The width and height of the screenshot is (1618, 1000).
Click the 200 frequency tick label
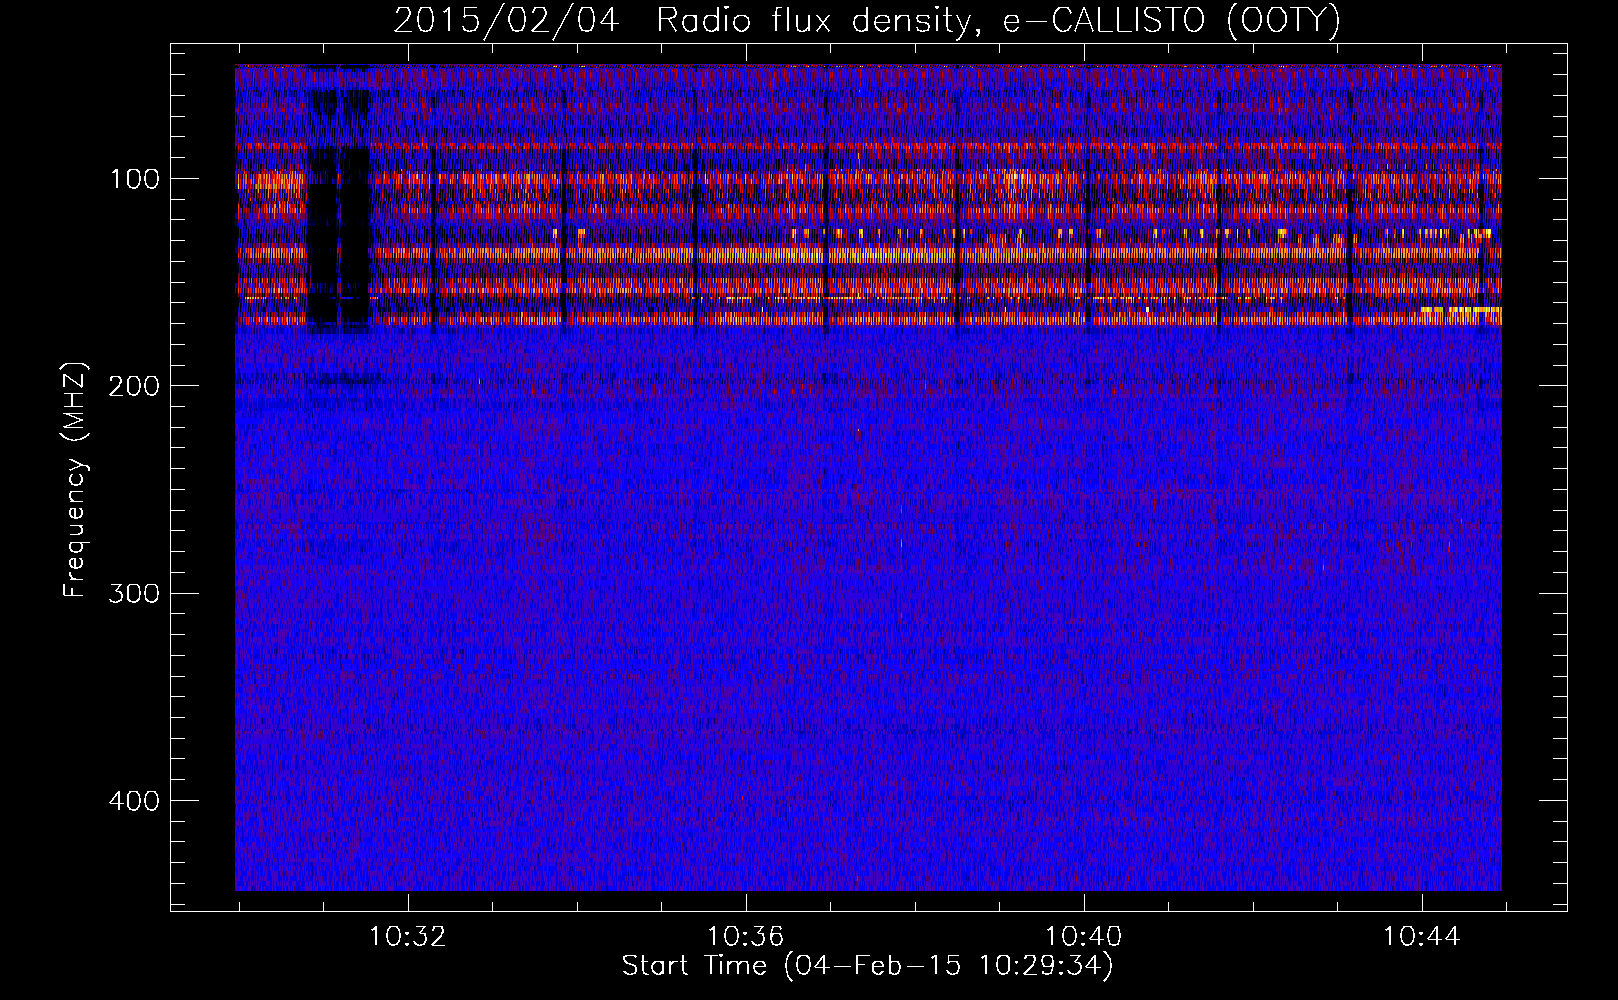click(x=134, y=387)
